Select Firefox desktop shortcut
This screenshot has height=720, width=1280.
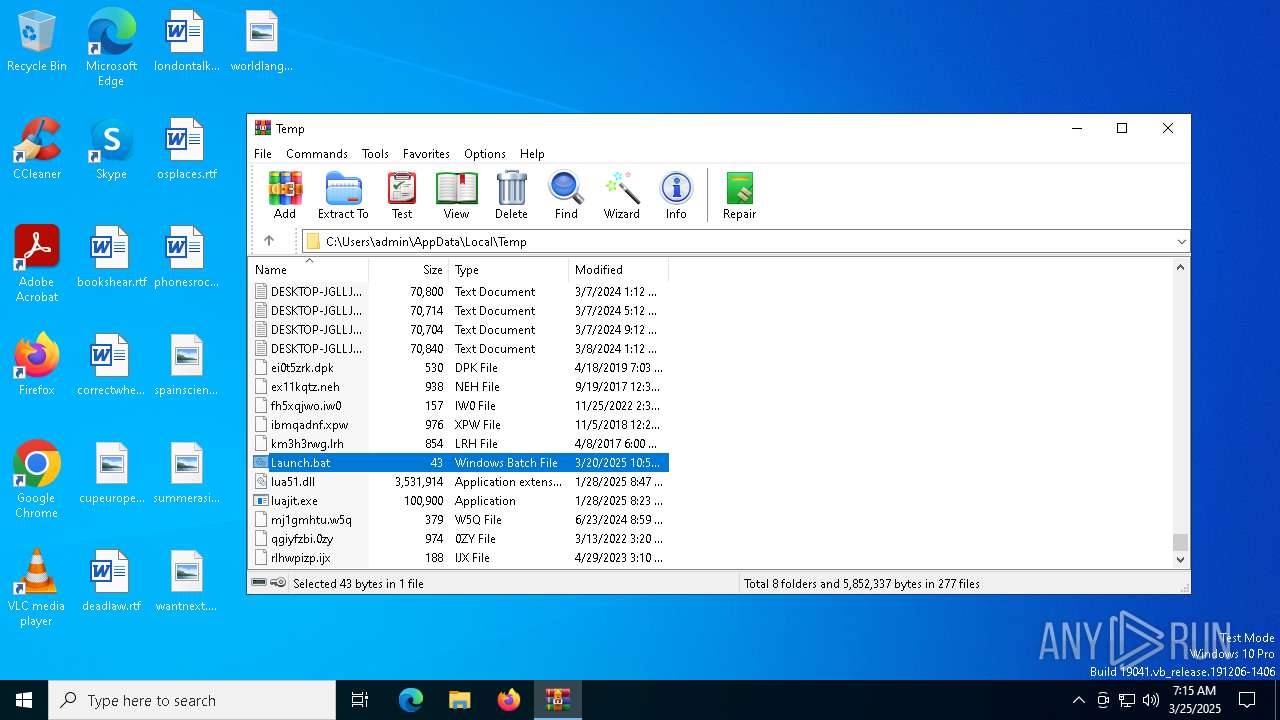pos(37,366)
